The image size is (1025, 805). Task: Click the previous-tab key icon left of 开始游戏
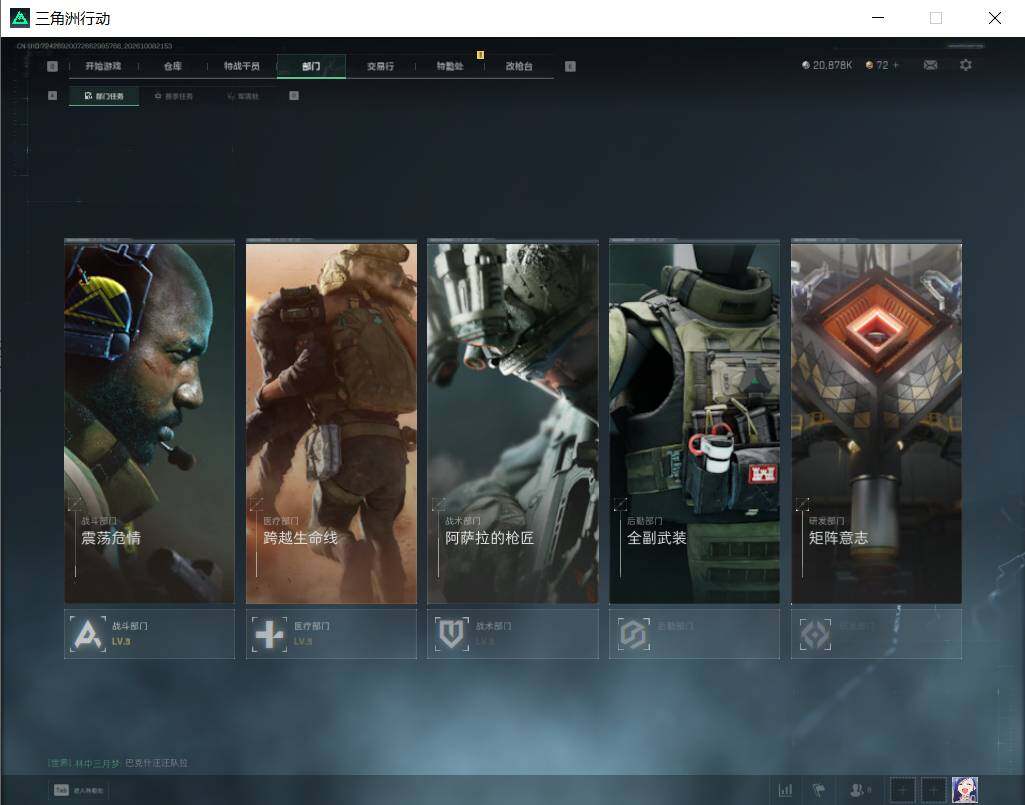[53, 66]
